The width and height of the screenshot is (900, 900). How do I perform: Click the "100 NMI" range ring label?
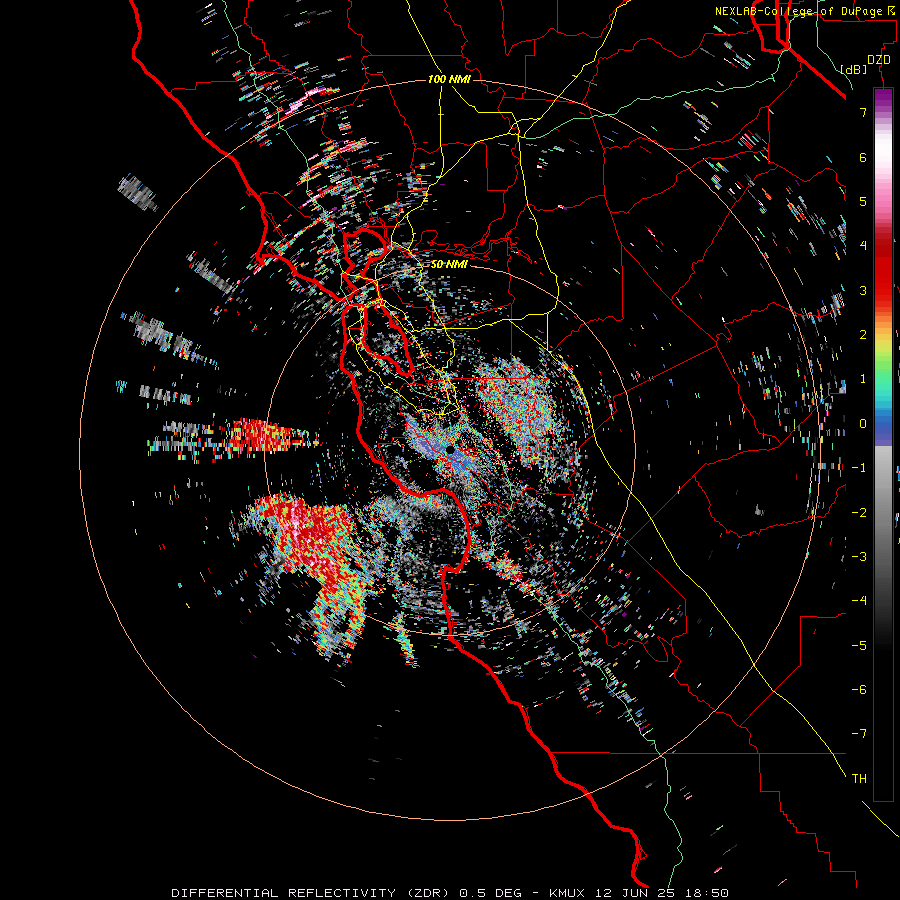tap(449, 79)
